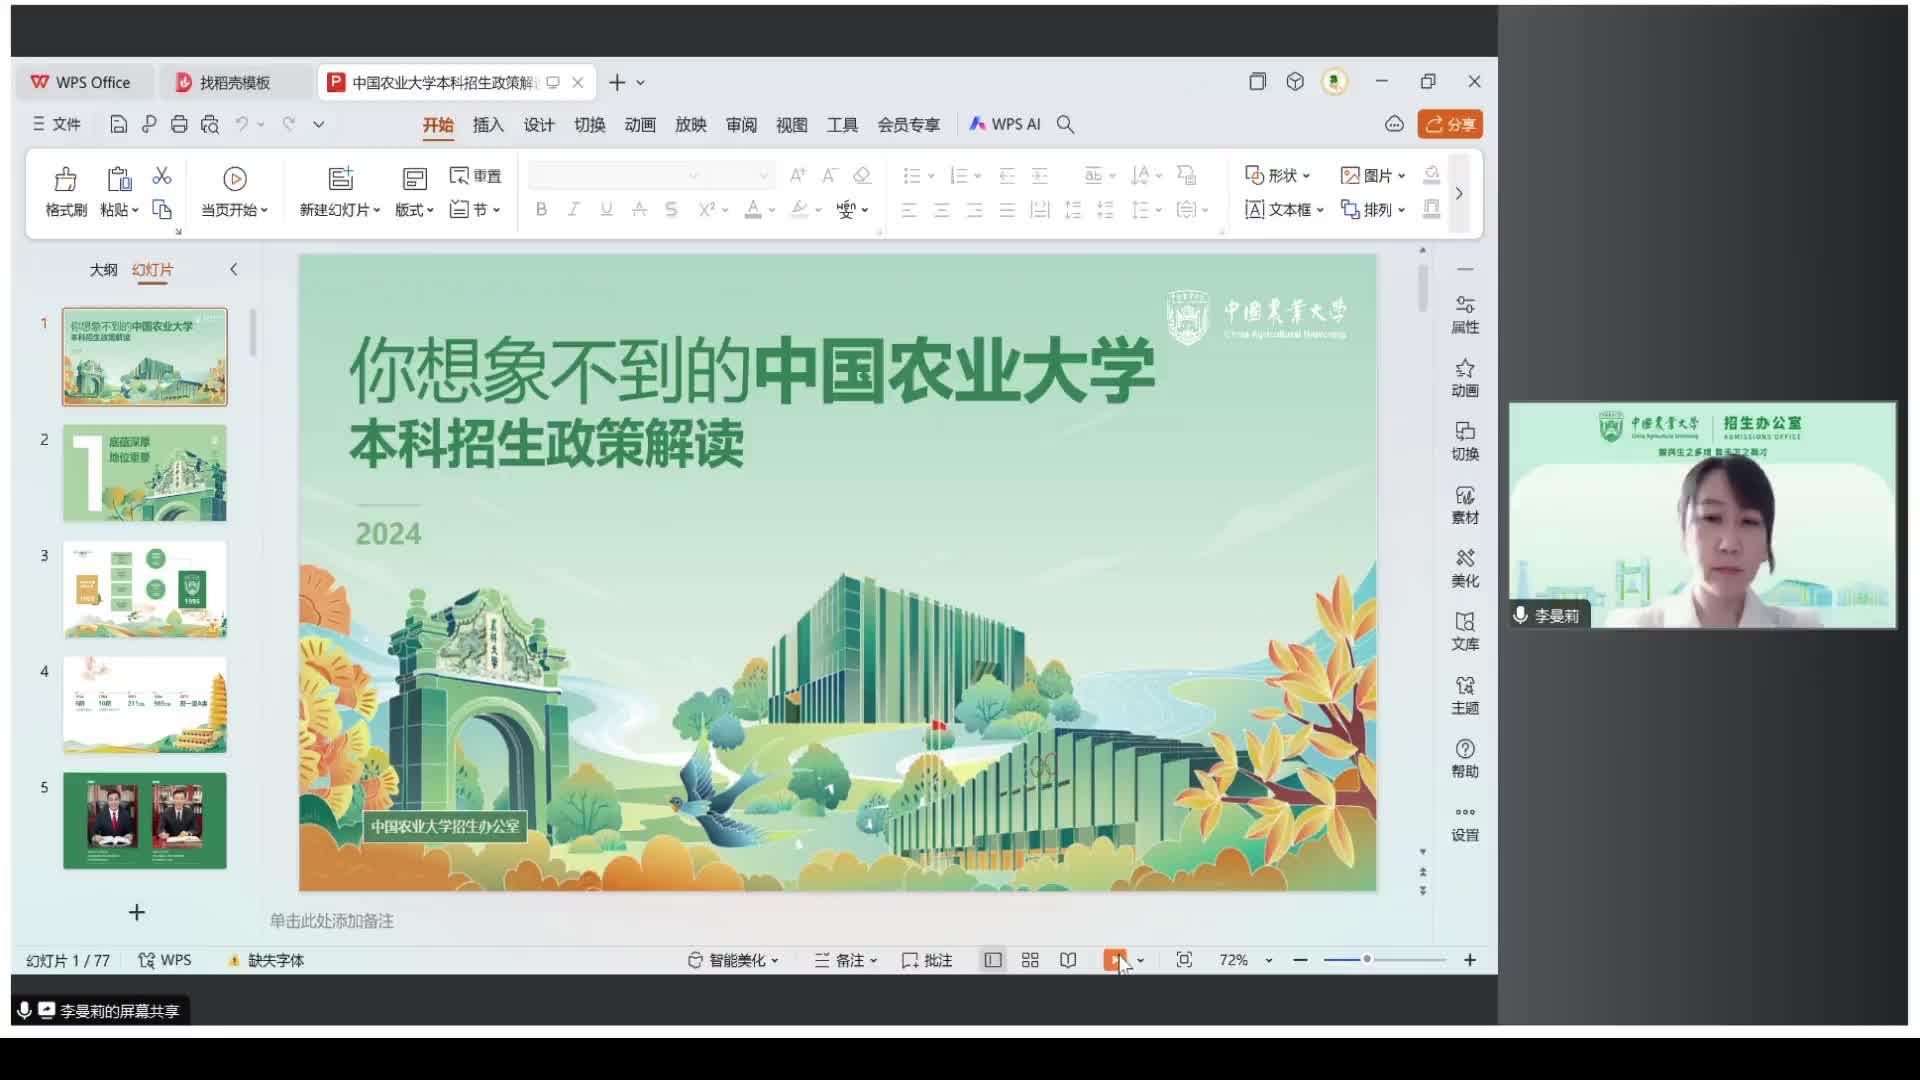Click the Undo arrow icon

tap(242, 124)
